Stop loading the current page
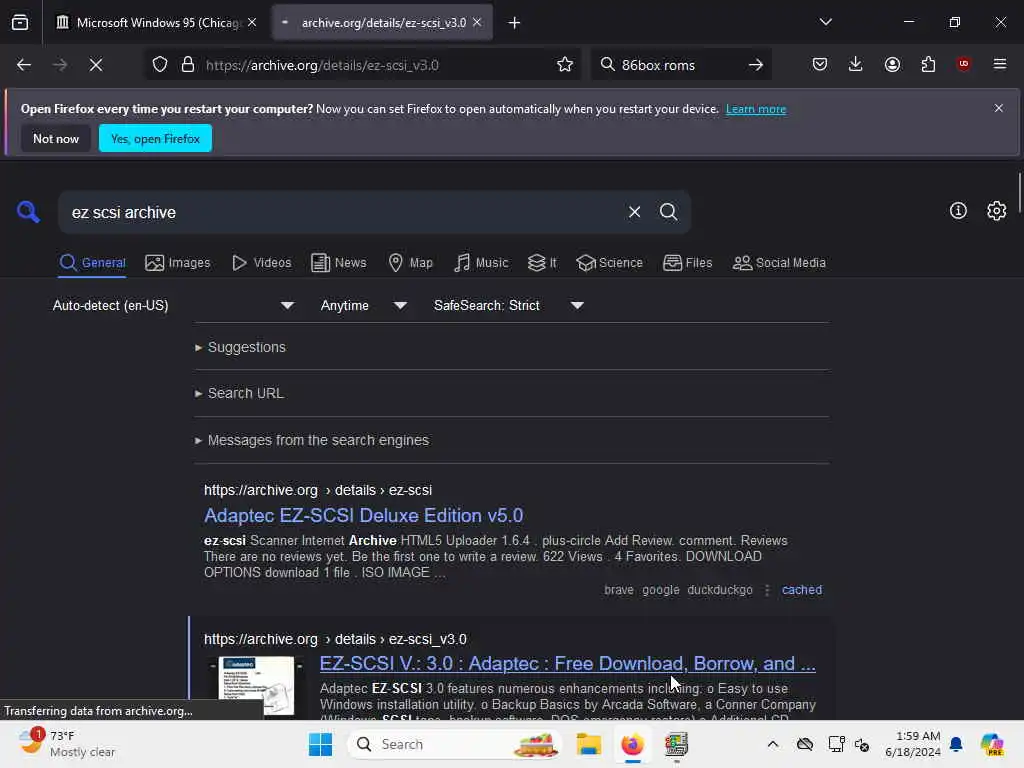Screen dimensions: 1024x768 click(x=96, y=65)
